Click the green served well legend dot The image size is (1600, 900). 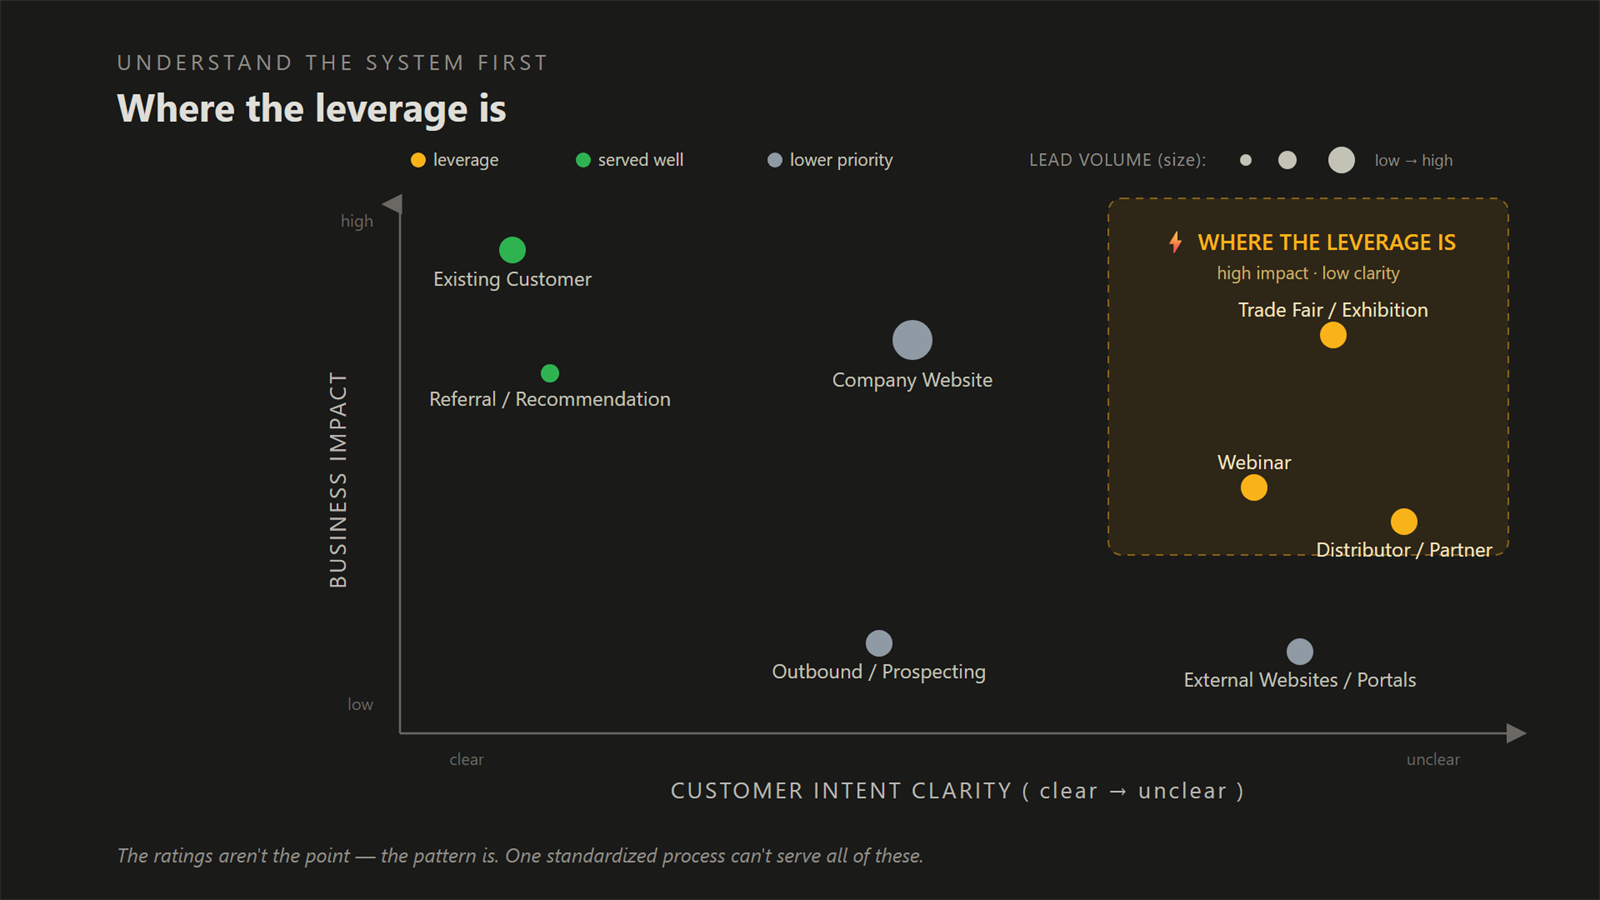point(583,160)
